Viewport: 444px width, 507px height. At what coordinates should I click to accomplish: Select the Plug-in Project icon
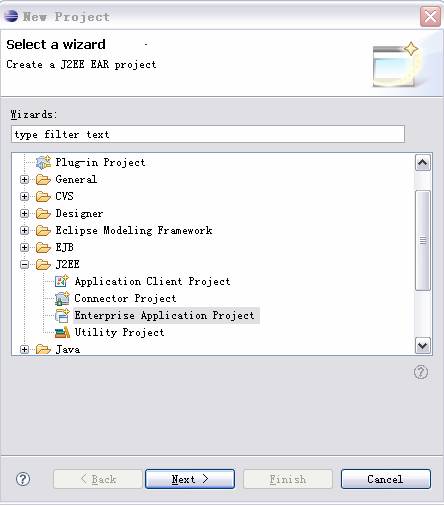coord(43,162)
